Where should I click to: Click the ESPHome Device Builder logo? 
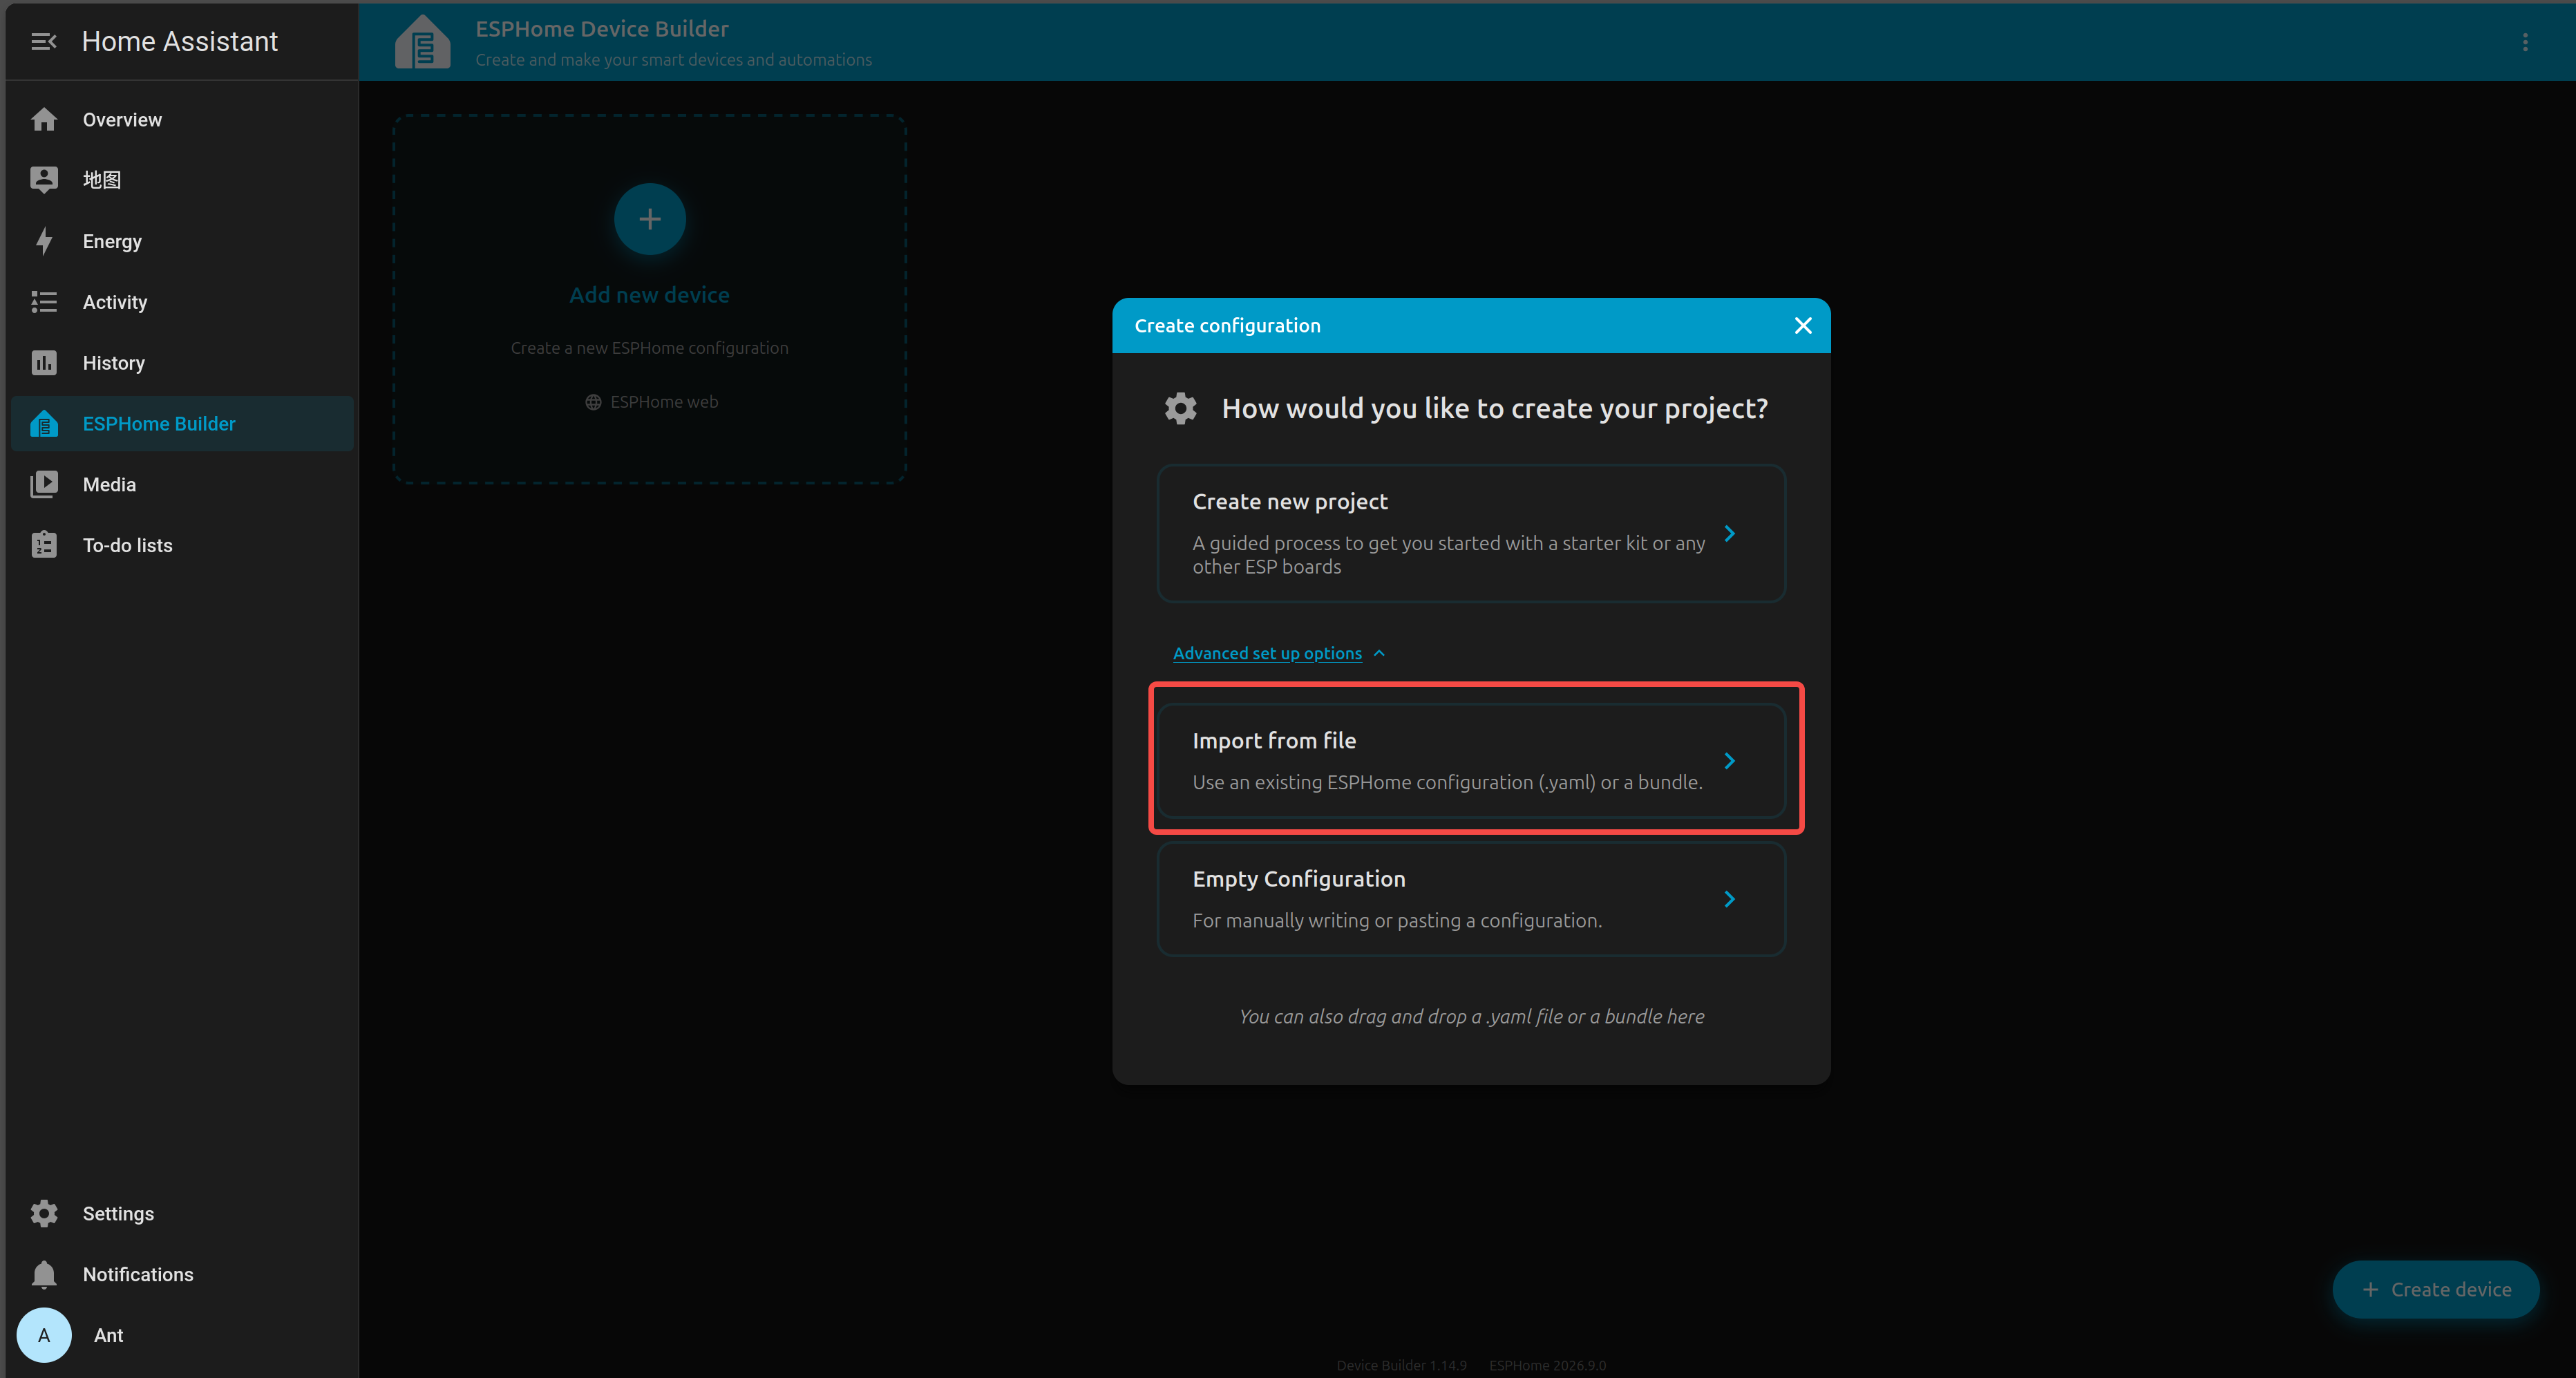click(423, 42)
